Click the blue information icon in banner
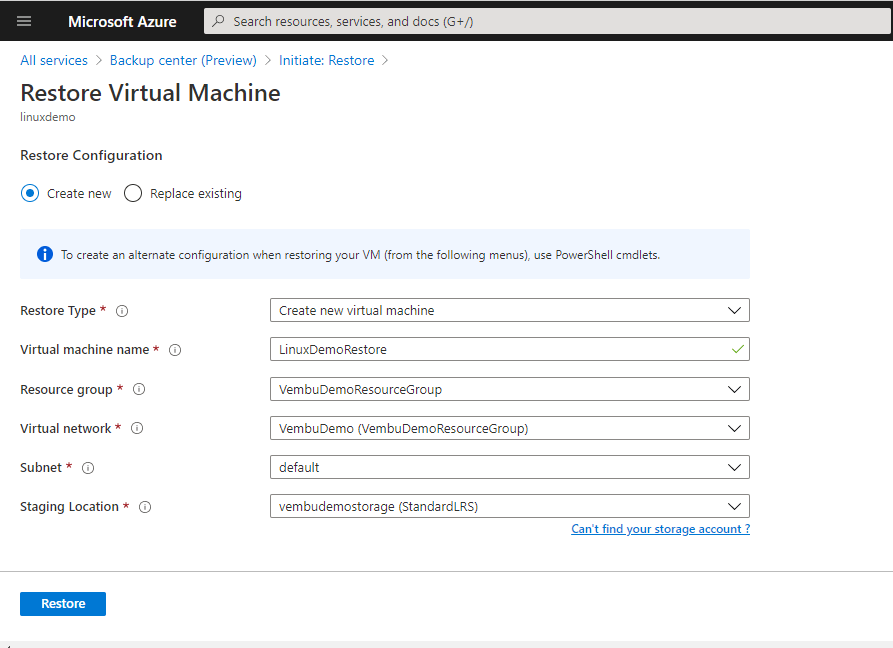 coord(45,254)
